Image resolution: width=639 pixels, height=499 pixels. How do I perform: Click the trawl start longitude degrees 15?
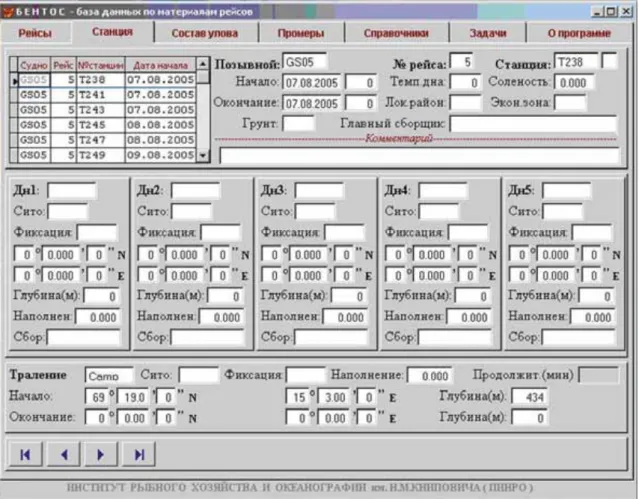(297, 397)
